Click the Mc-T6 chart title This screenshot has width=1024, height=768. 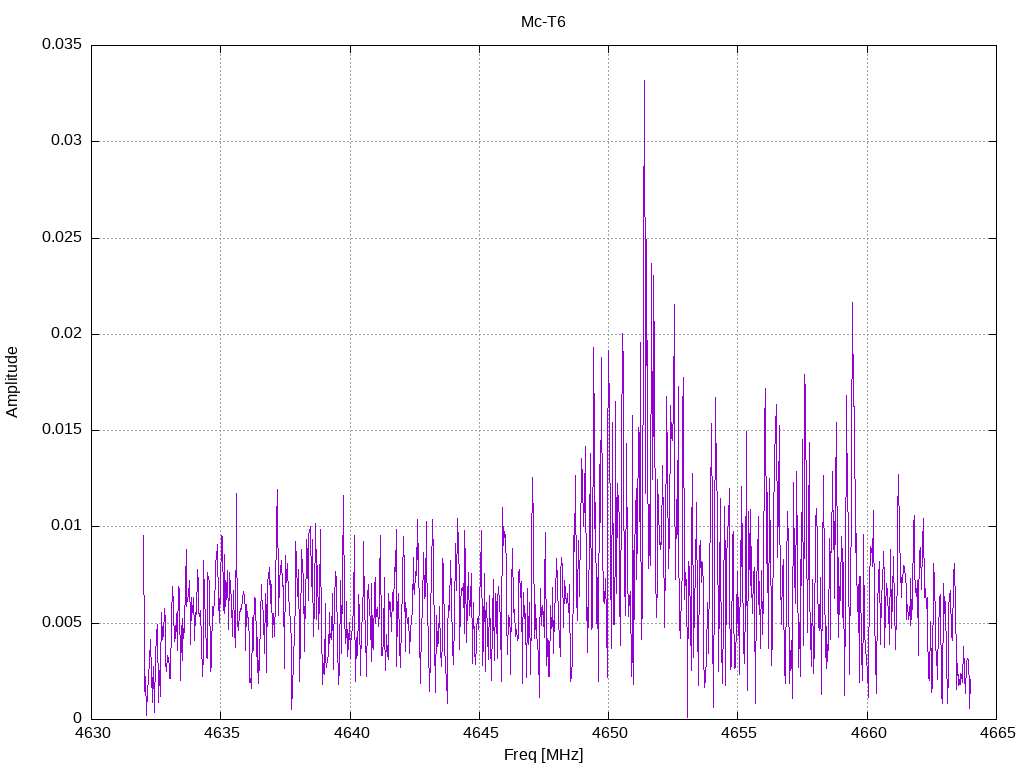(543, 22)
